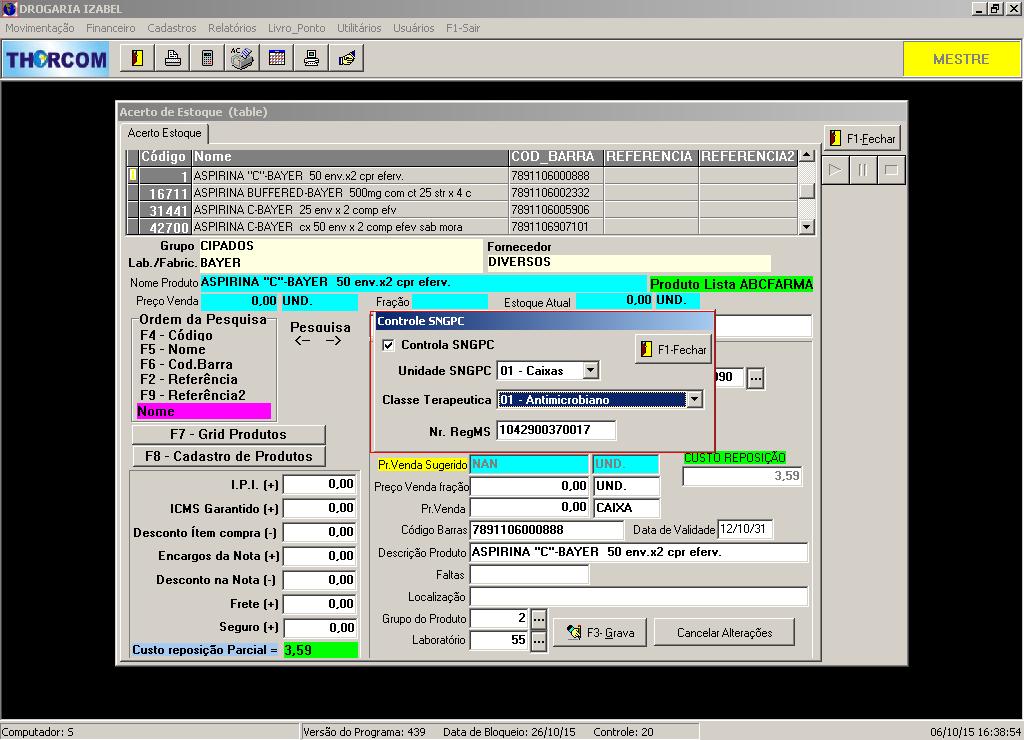Click the Data de Validade field
1024x740 pixels.
click(x=745, y=529)
